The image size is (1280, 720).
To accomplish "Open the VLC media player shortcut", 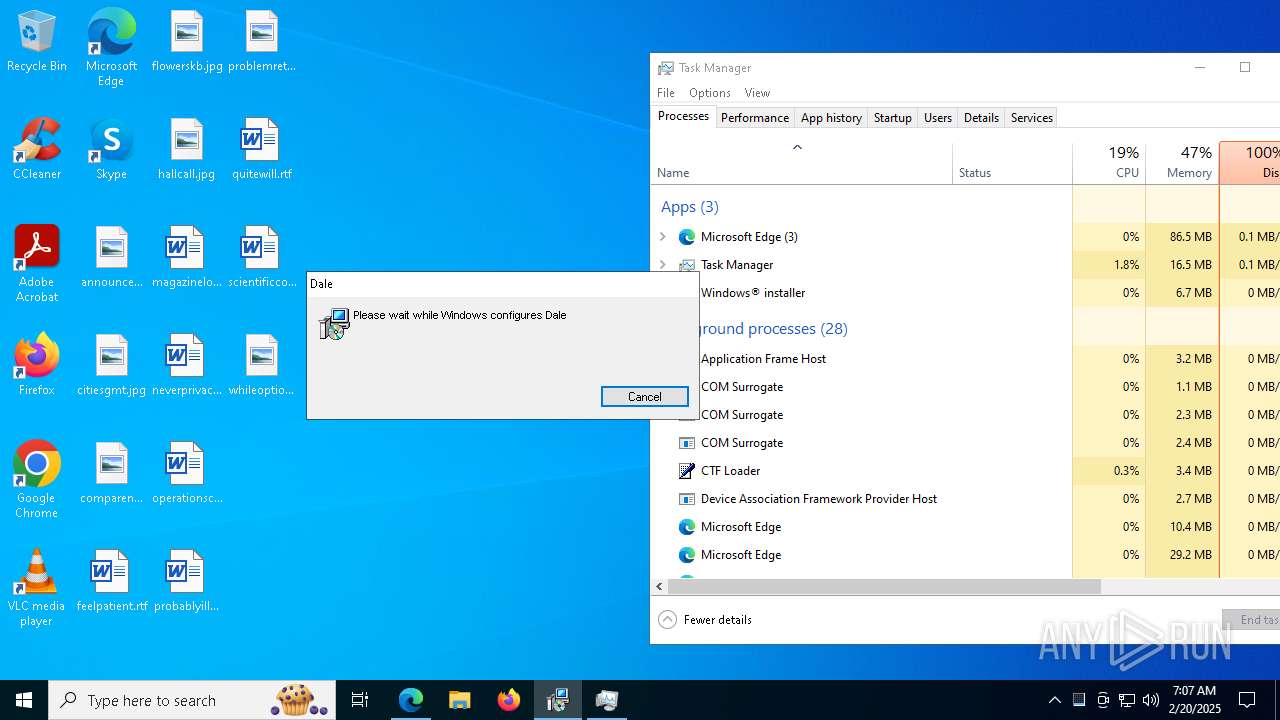I will click(x=37, y=588).
